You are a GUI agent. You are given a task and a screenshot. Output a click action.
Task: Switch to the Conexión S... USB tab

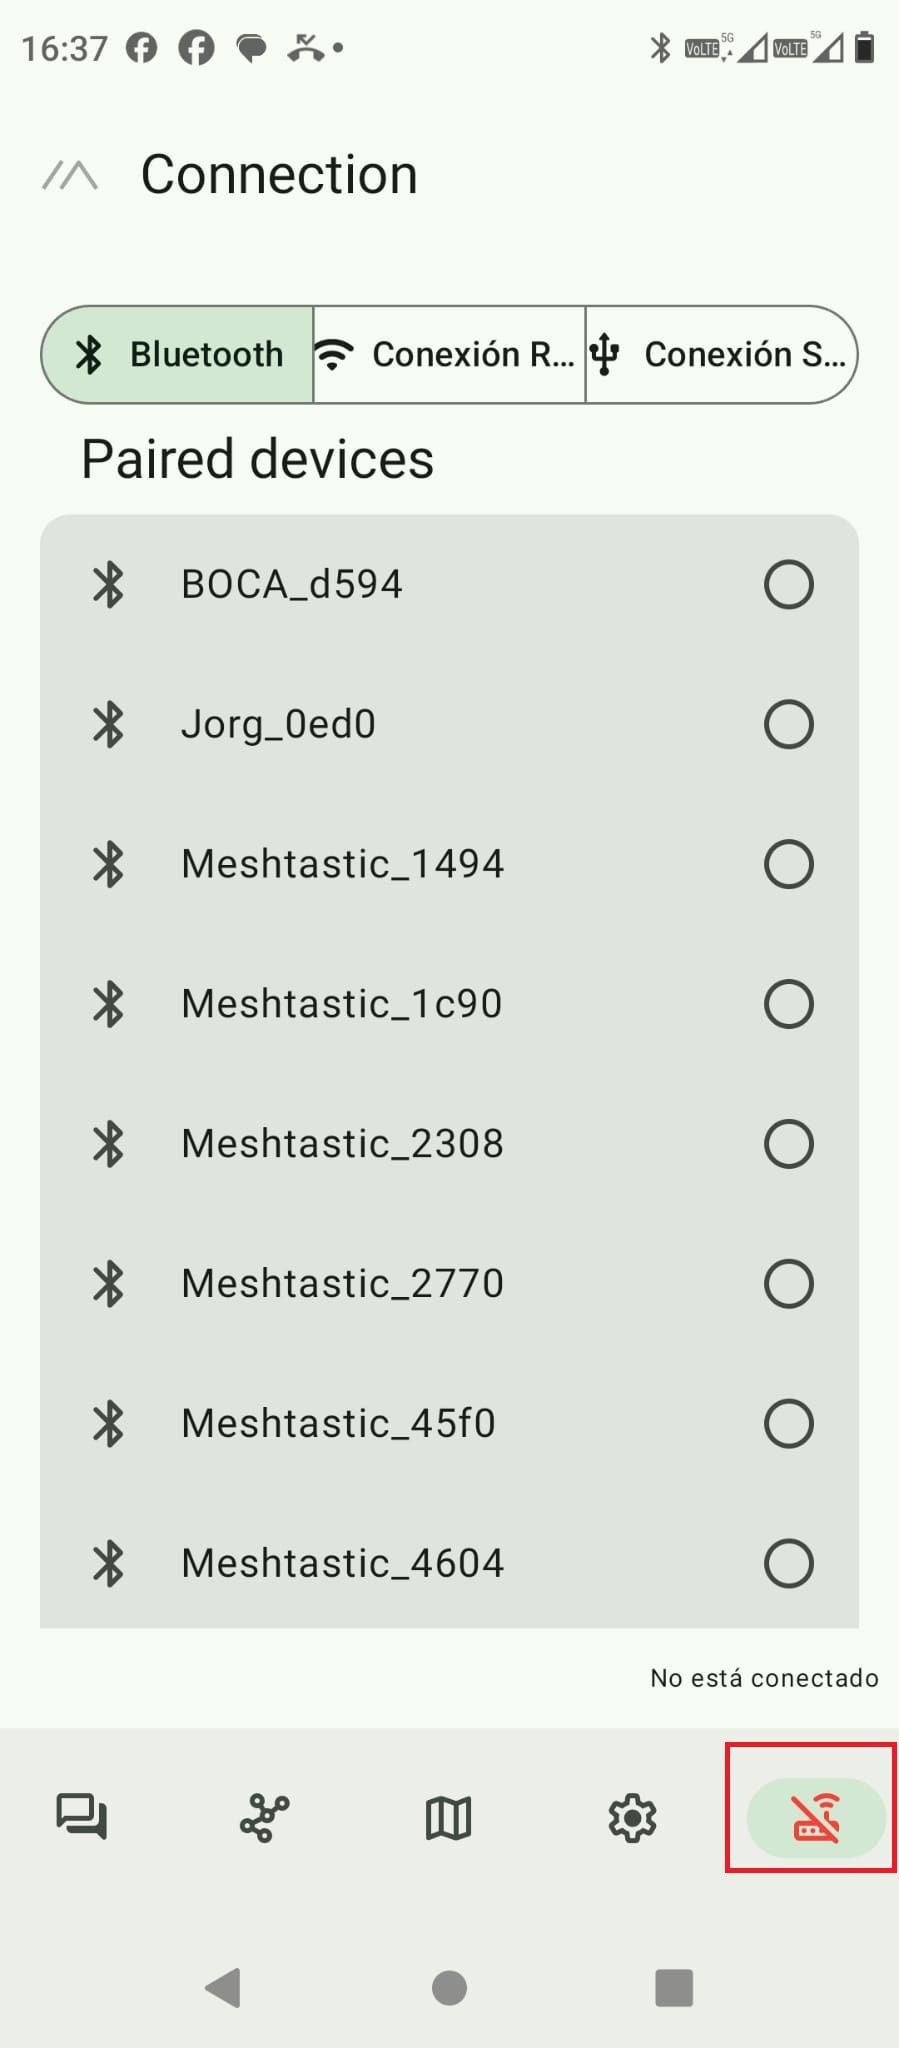coord(720,355)
